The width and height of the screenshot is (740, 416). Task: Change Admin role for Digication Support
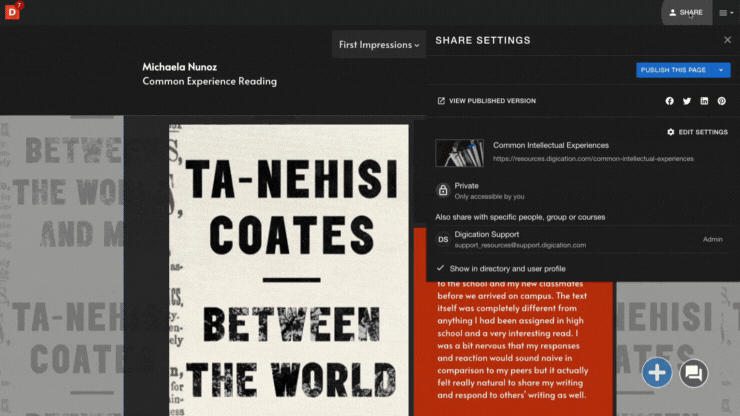(712, 239)
